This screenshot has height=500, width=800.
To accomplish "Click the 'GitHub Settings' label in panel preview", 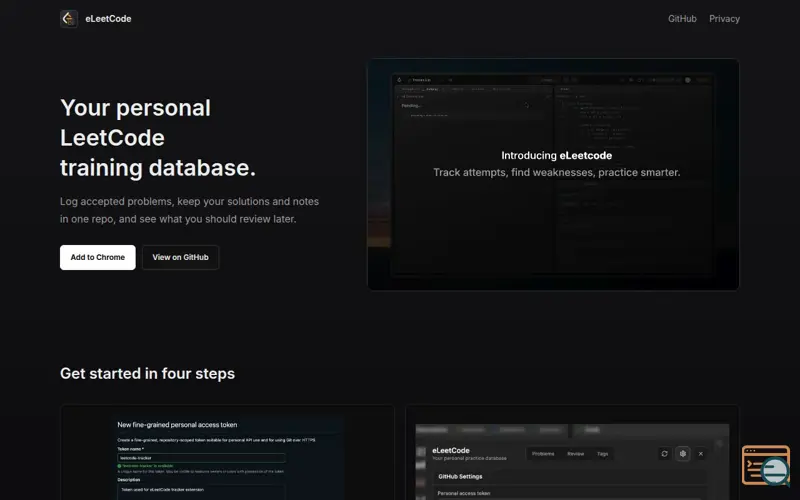I will point(460,477).
